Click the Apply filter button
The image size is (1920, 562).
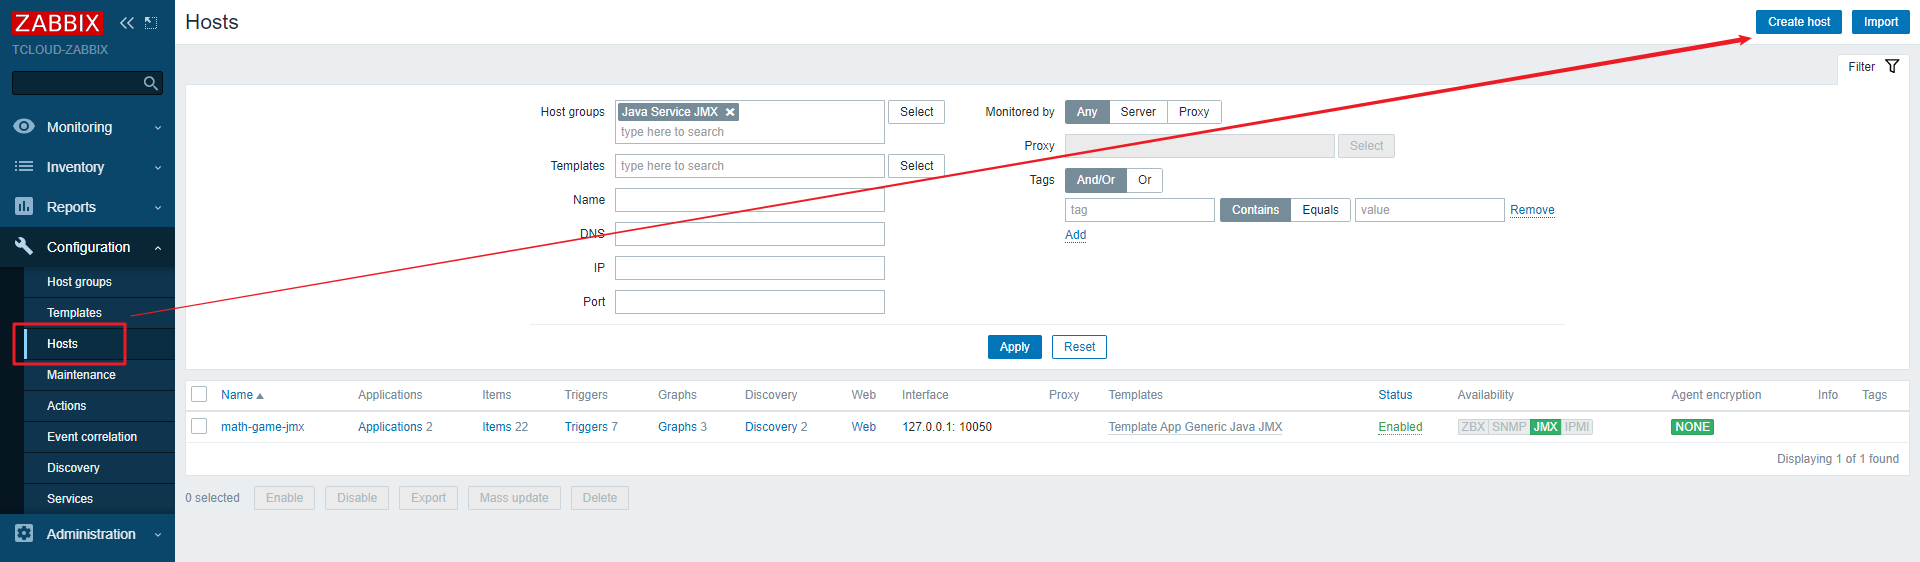1015,347
